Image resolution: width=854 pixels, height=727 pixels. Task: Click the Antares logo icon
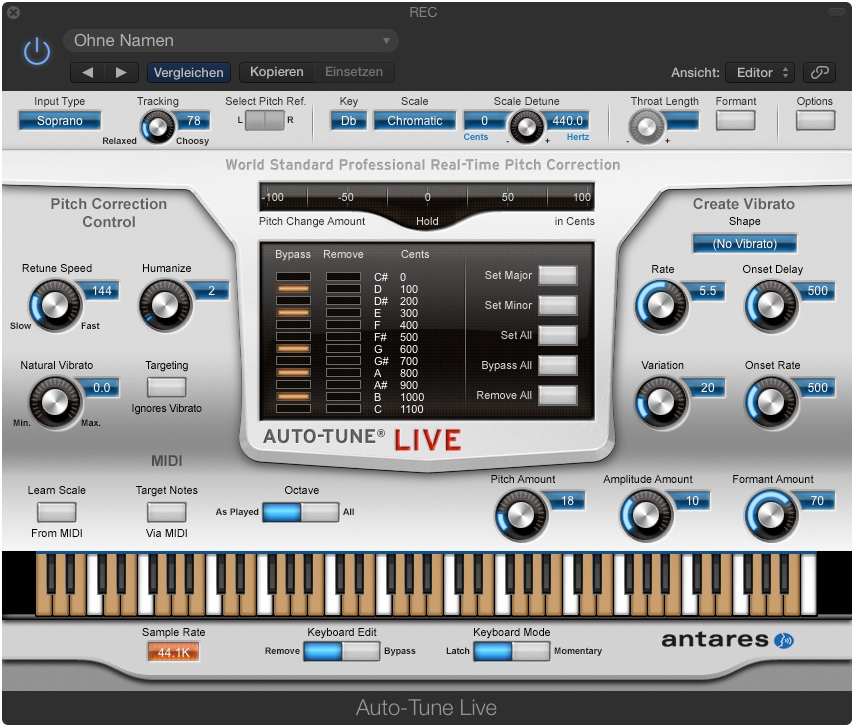[x=784, y=640]
